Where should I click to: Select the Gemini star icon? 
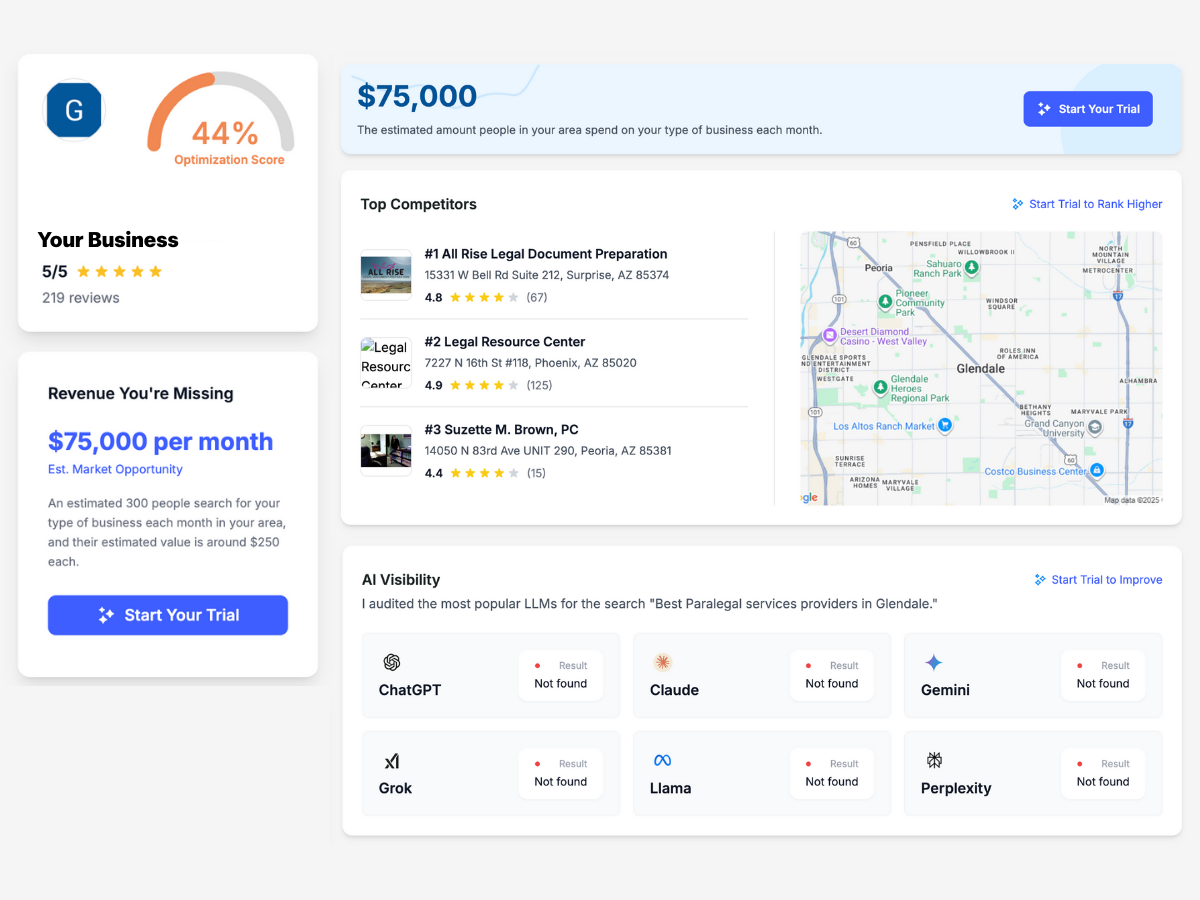935,663
